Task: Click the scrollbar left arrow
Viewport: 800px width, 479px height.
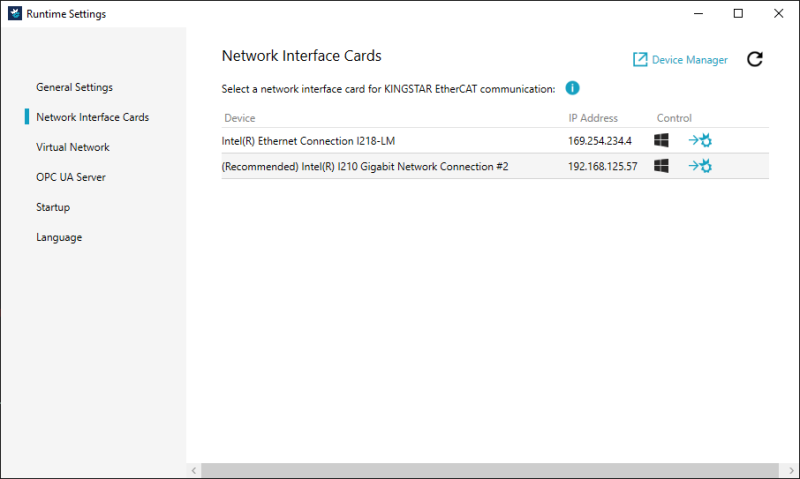Action: 193,470
